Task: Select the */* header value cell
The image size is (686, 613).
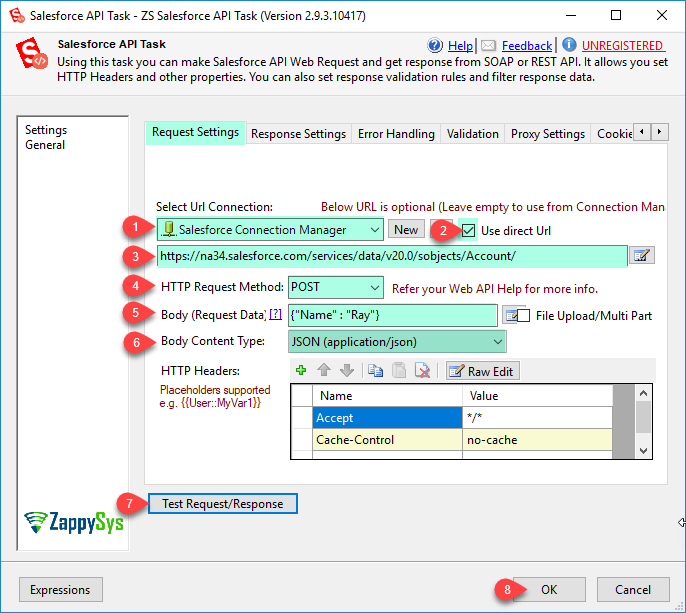Action: [x=537, y=418]
